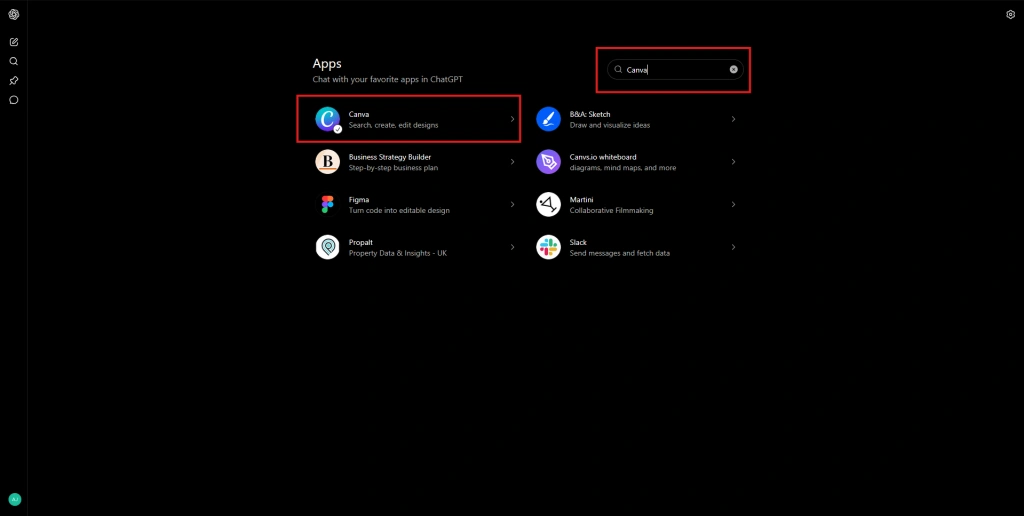Open the chat bubble icon in sidebar
This screenshot has height=516, width=1024.
click(x=14, y=100)
